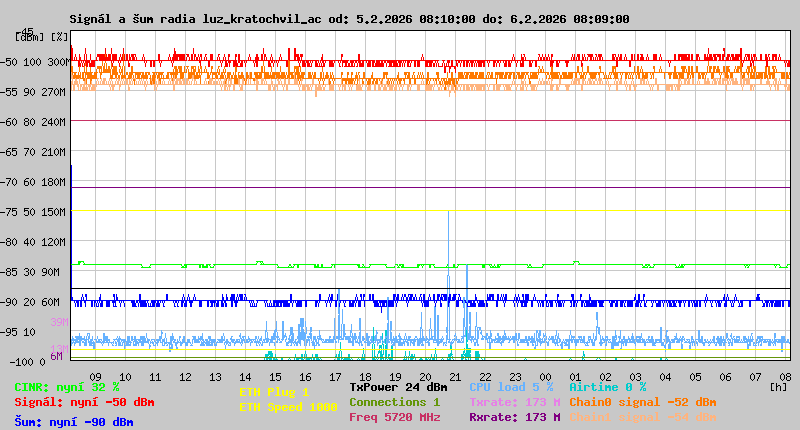Select the light blue 'CPU load 5 %' legend entry
Screen dimensions: 800x430
[x=511, y=388]
